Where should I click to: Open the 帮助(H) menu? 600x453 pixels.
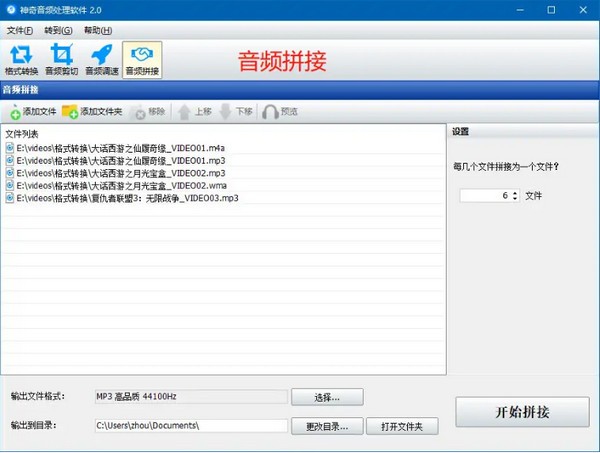[x=98, y=30]
